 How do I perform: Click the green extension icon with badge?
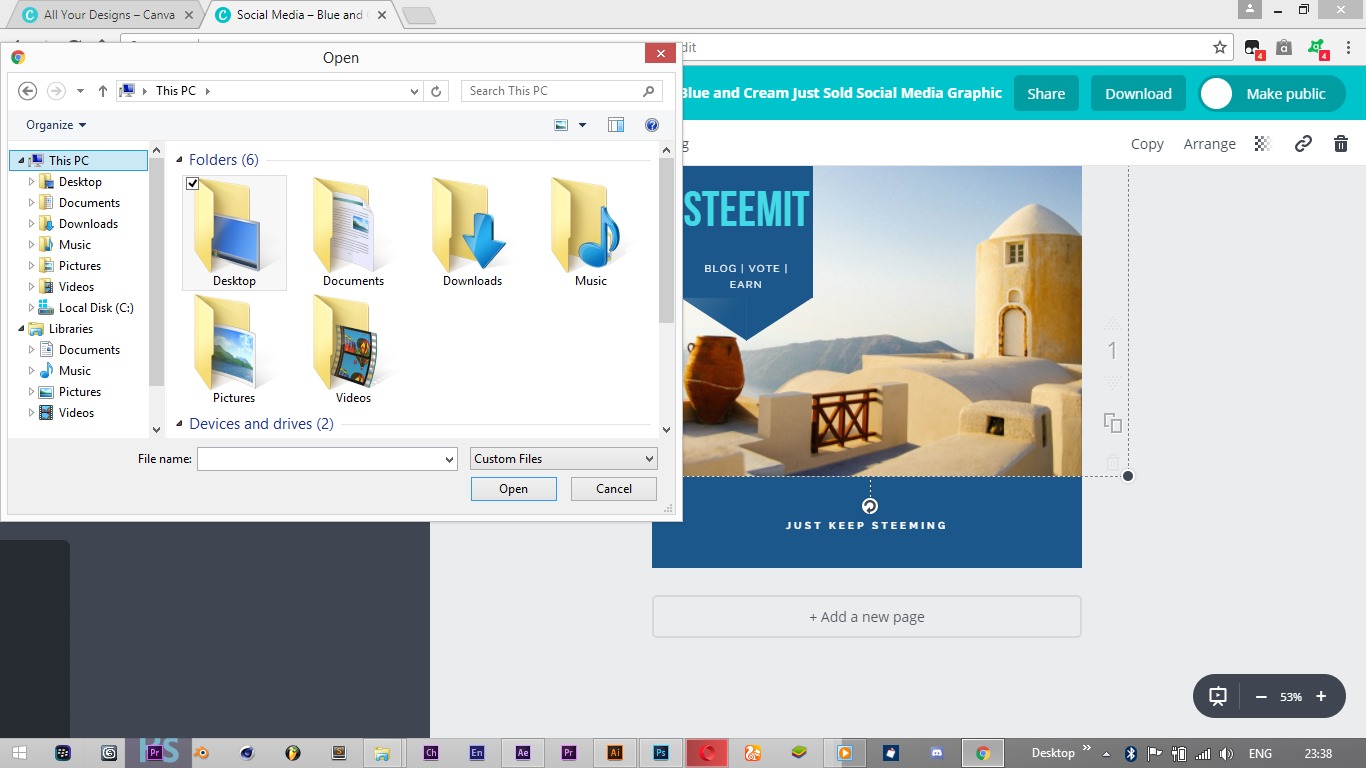coord(1317,48)
